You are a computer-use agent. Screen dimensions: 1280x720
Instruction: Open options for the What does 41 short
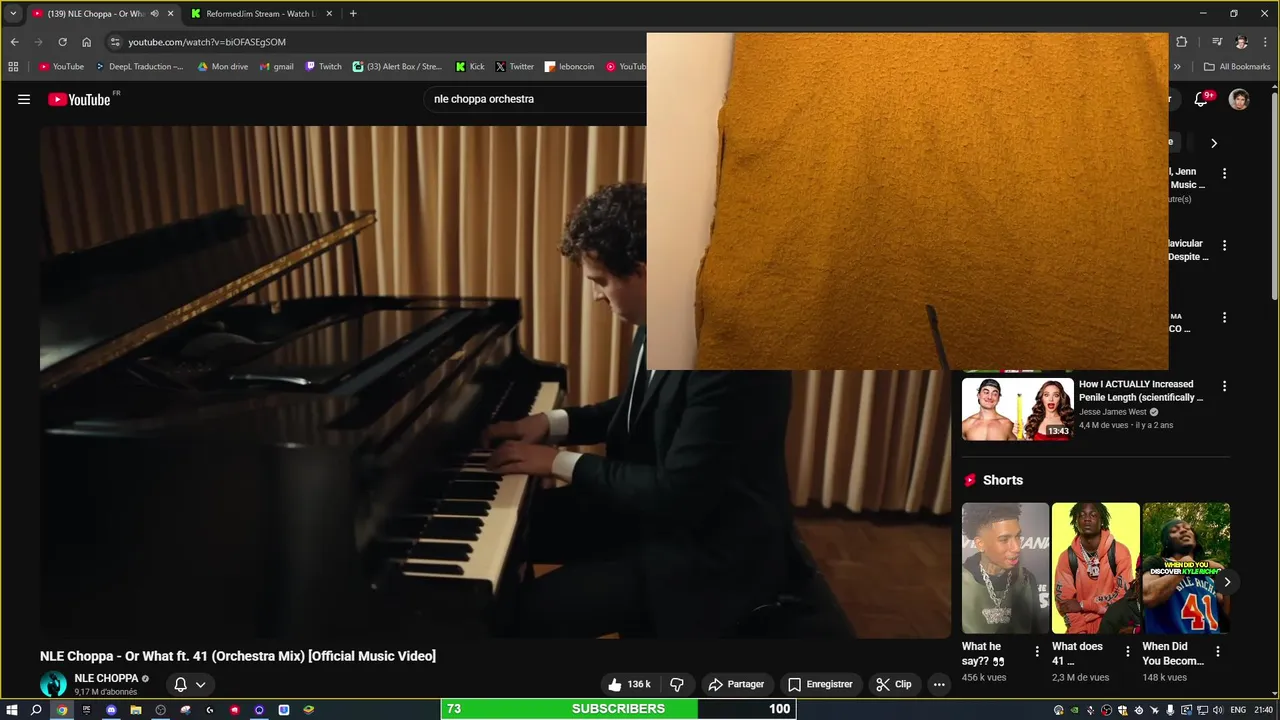click(x=1128, y=652)
